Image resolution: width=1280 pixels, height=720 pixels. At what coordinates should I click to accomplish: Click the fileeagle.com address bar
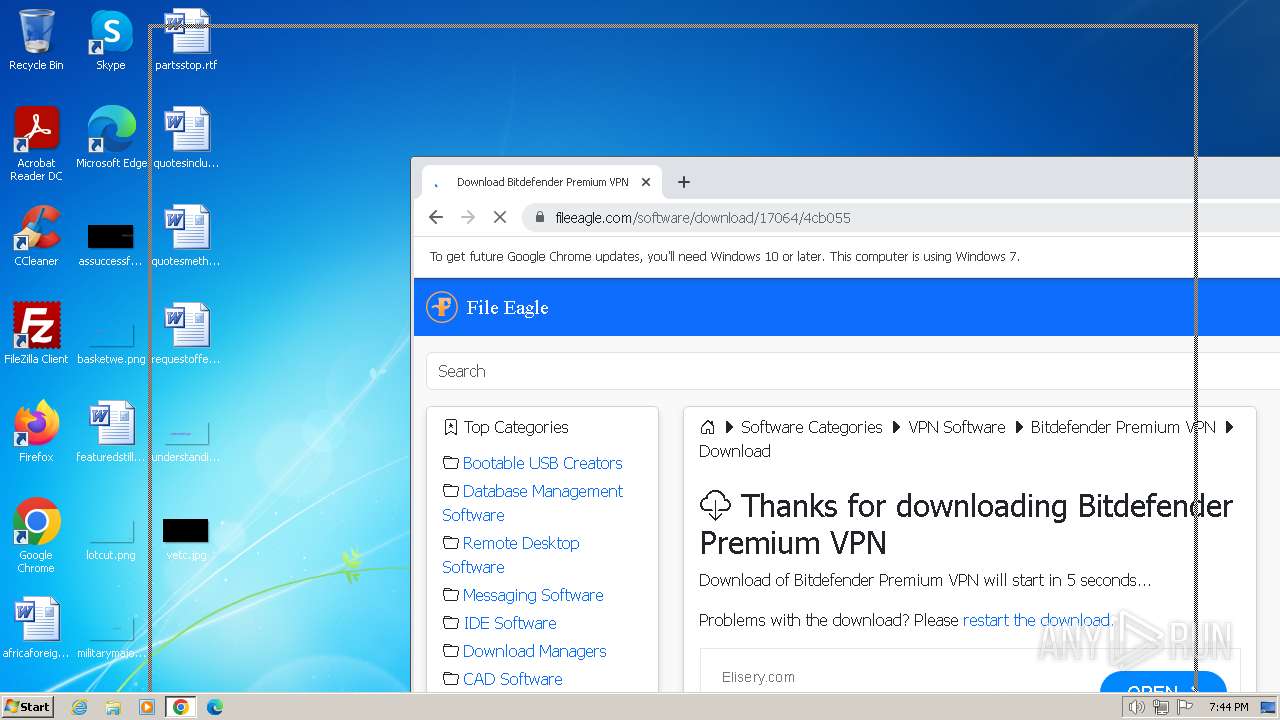click(900, 217)
